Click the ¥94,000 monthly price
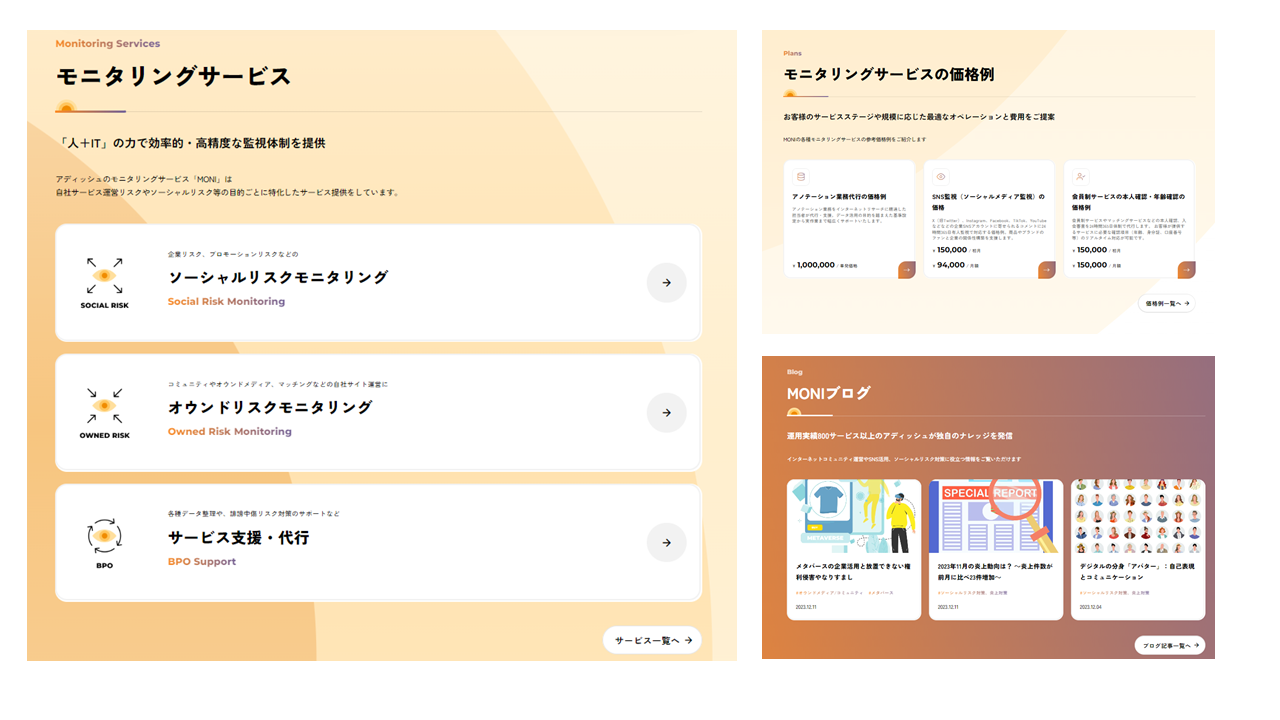Screen dimensions: 1280x720 949,265
